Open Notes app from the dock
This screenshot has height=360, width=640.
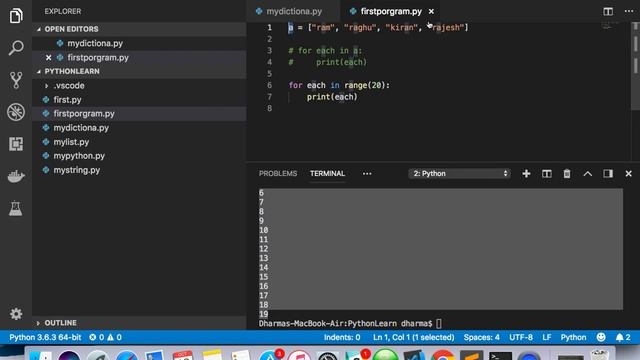[x=212, y=356]
